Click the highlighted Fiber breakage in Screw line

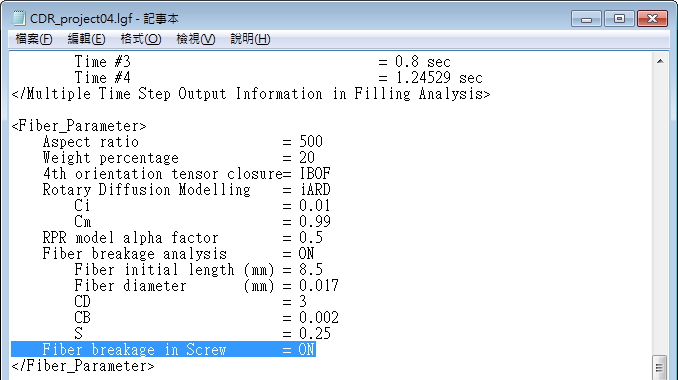pyautogui.click(x=163, y=349)
